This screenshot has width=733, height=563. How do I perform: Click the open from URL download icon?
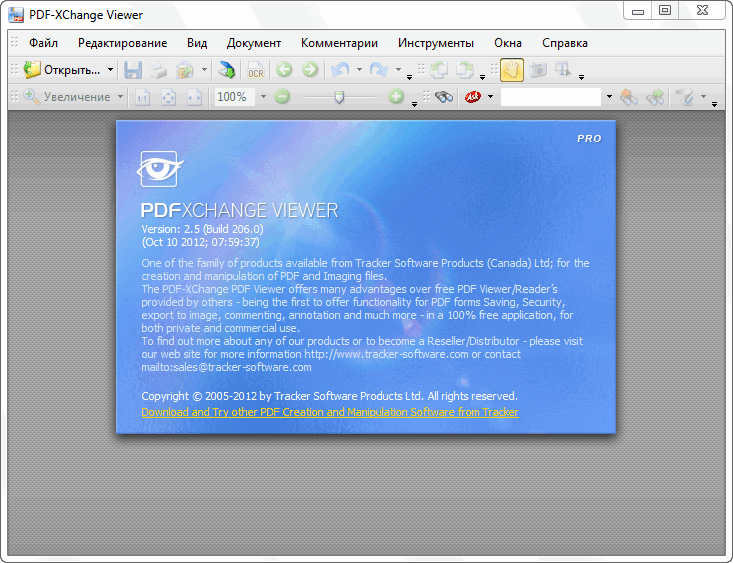coord(227,70)
